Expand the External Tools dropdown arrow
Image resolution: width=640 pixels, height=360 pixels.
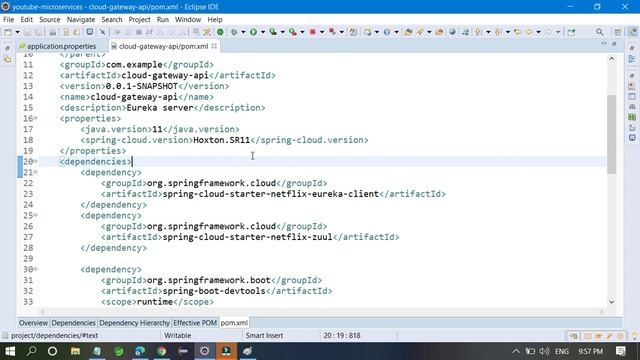tap(302, 32)
